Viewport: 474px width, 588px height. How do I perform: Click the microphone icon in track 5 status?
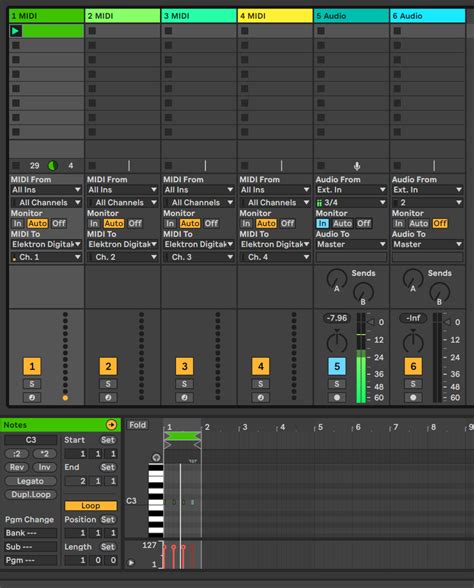tap(357, 166)
